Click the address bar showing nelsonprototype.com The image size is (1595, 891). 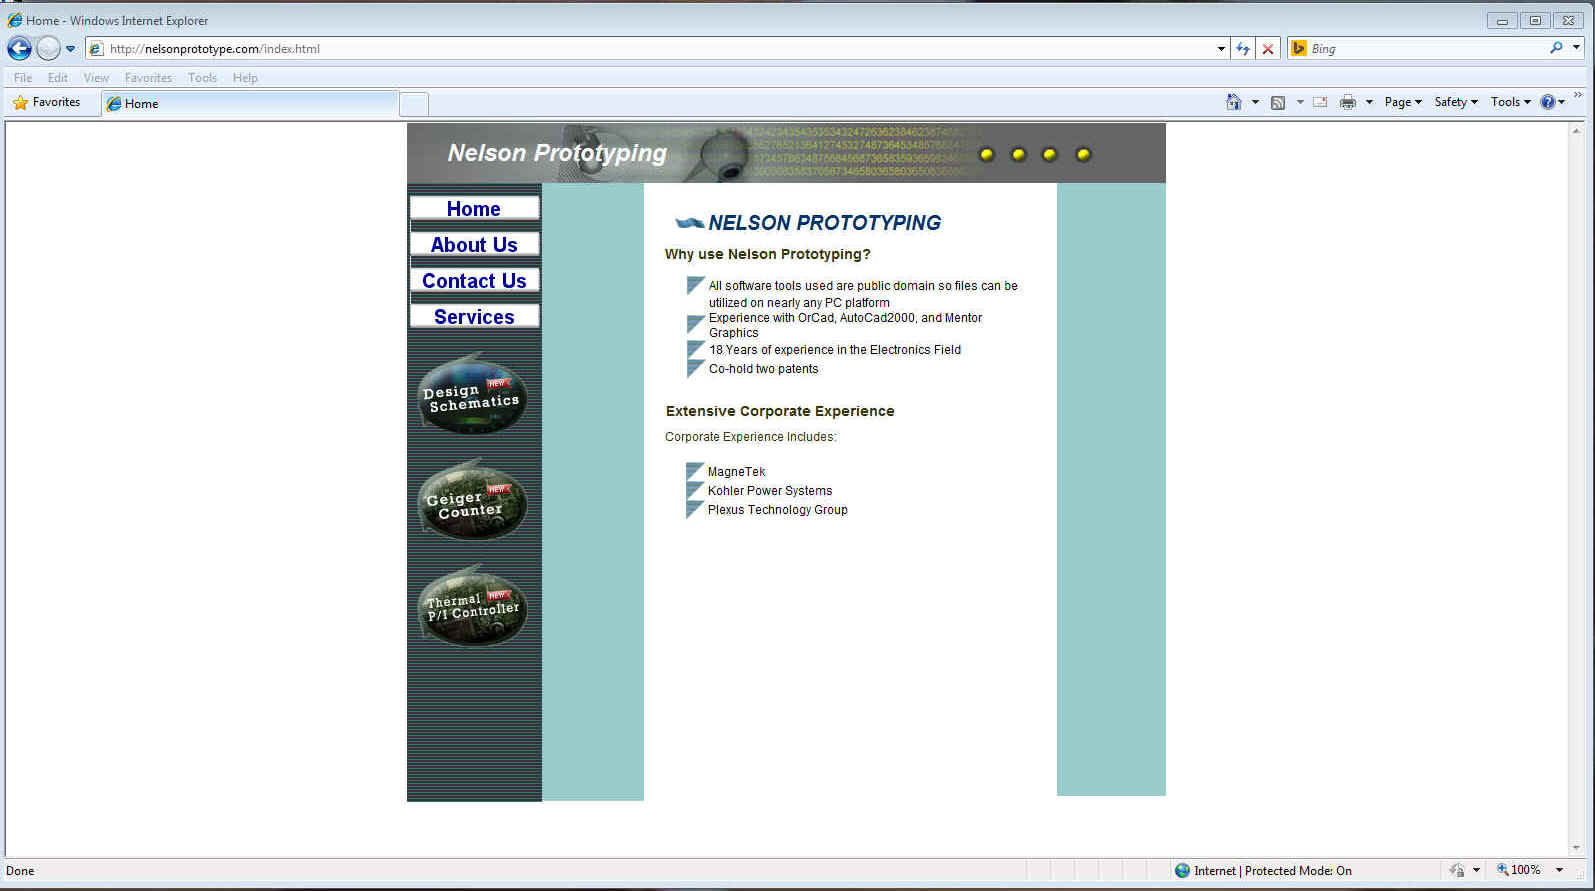650,48
